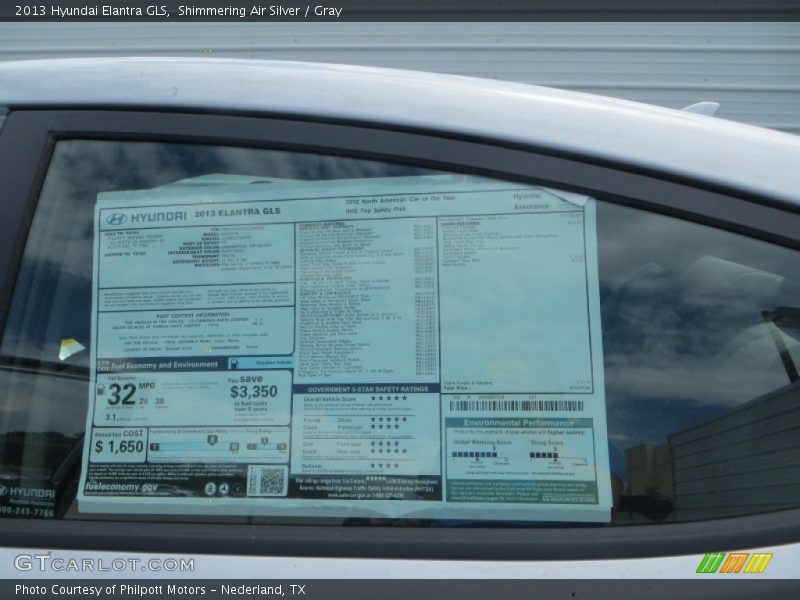Image resolution: width=800 pixels, height=600 pixels.
Task: Click the 'Hyundai Assurance' text at the sticker's top right
Action: click(x=531, y=202)
